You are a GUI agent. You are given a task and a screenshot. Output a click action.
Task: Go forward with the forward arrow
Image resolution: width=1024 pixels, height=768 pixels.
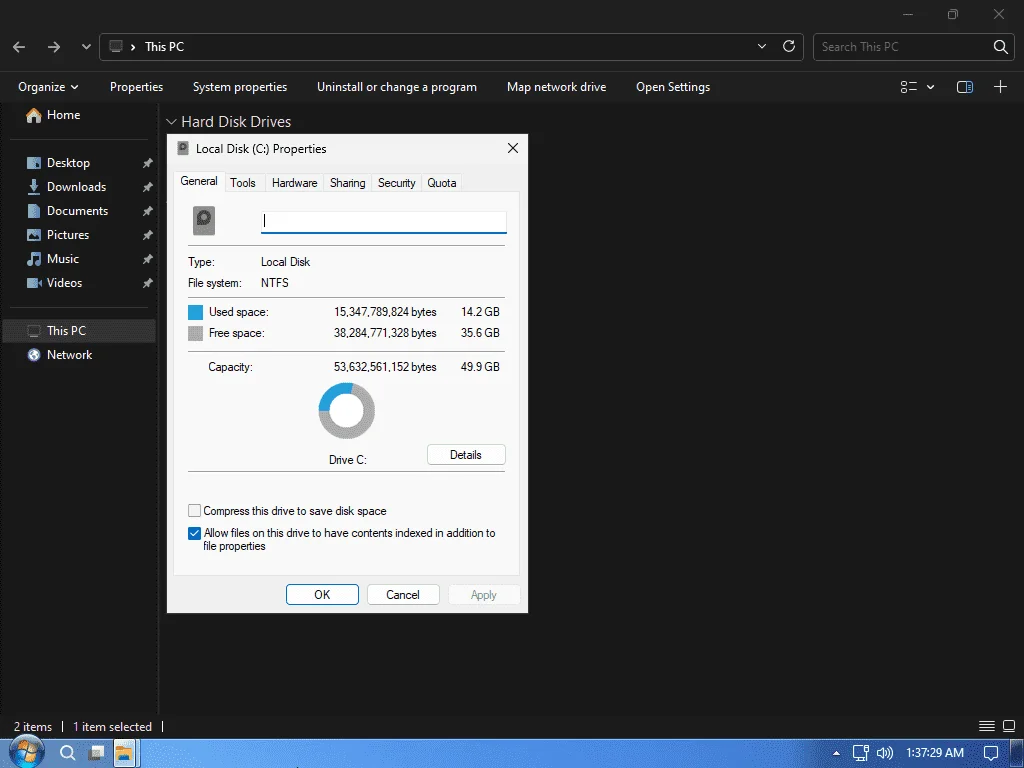pyautogui.click(x=54, y=47)
